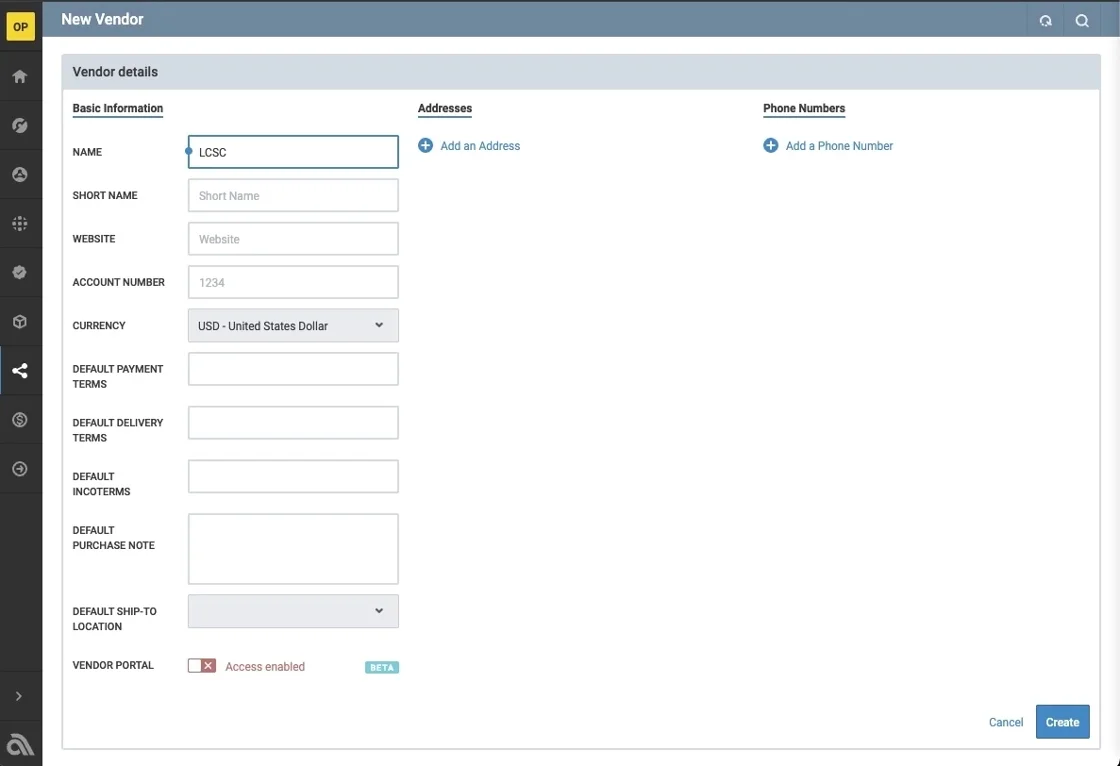Click the circled arrow icon in sidebar
Image resolution: width=1120 pixels, height=766 pixels.
(x=20, y=469)
